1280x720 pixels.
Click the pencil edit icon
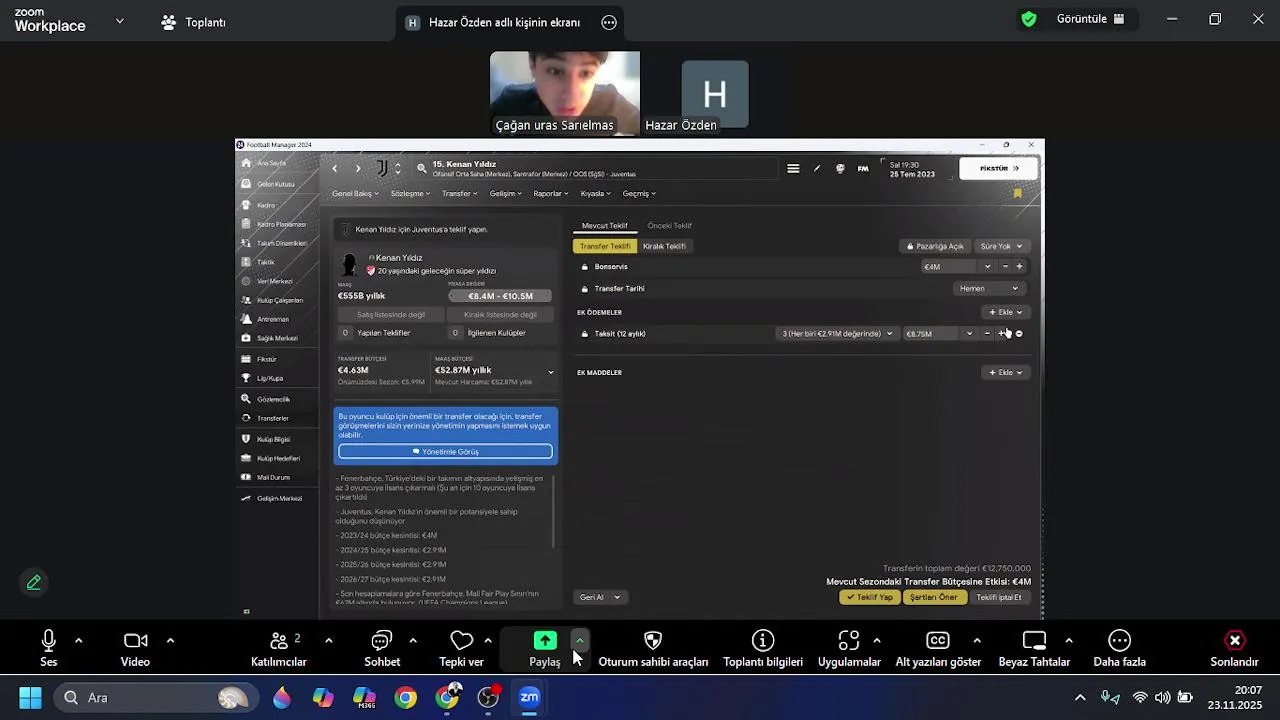(817, 168)
